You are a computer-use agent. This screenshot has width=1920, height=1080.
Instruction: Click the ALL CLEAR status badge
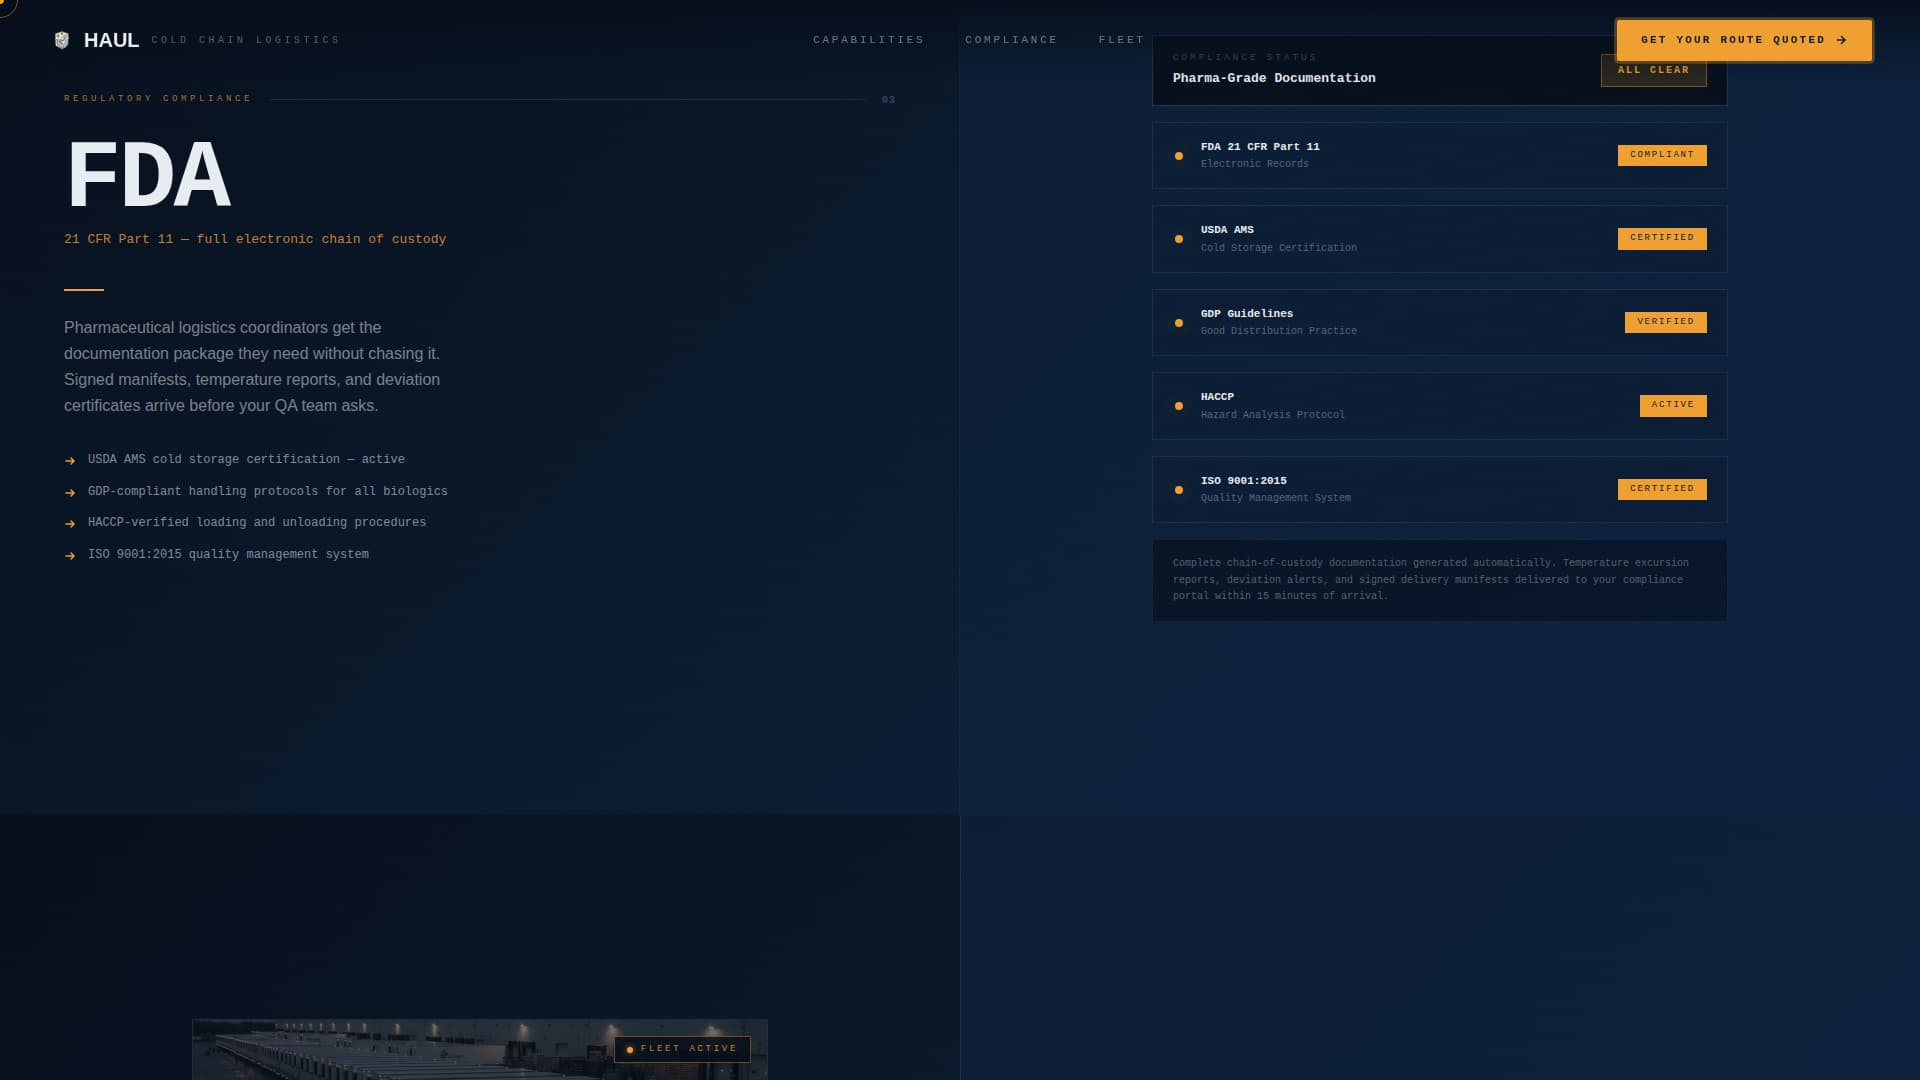[x=1653, y=74]
